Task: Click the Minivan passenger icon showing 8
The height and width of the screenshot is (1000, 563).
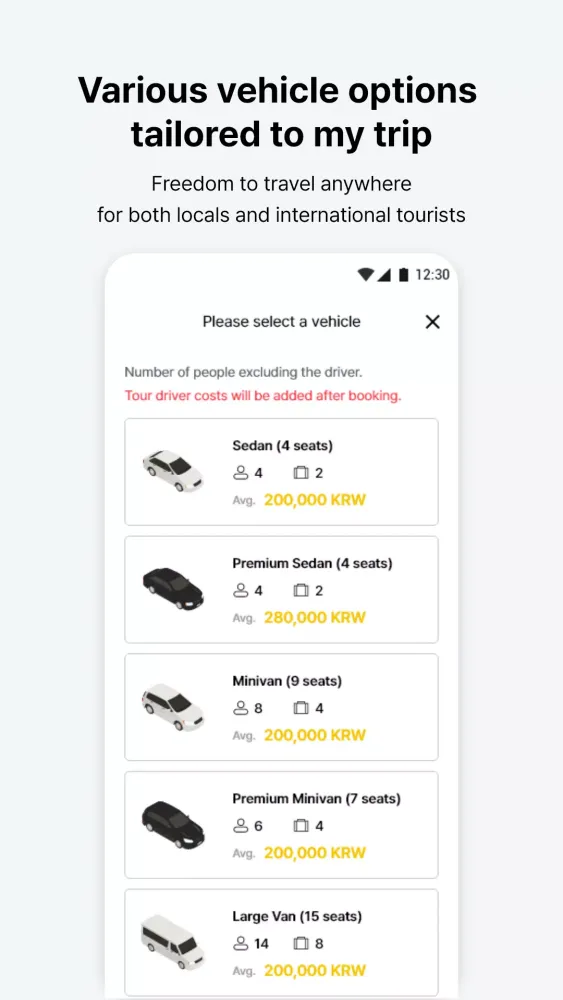Action: click(x=240, y=709)
